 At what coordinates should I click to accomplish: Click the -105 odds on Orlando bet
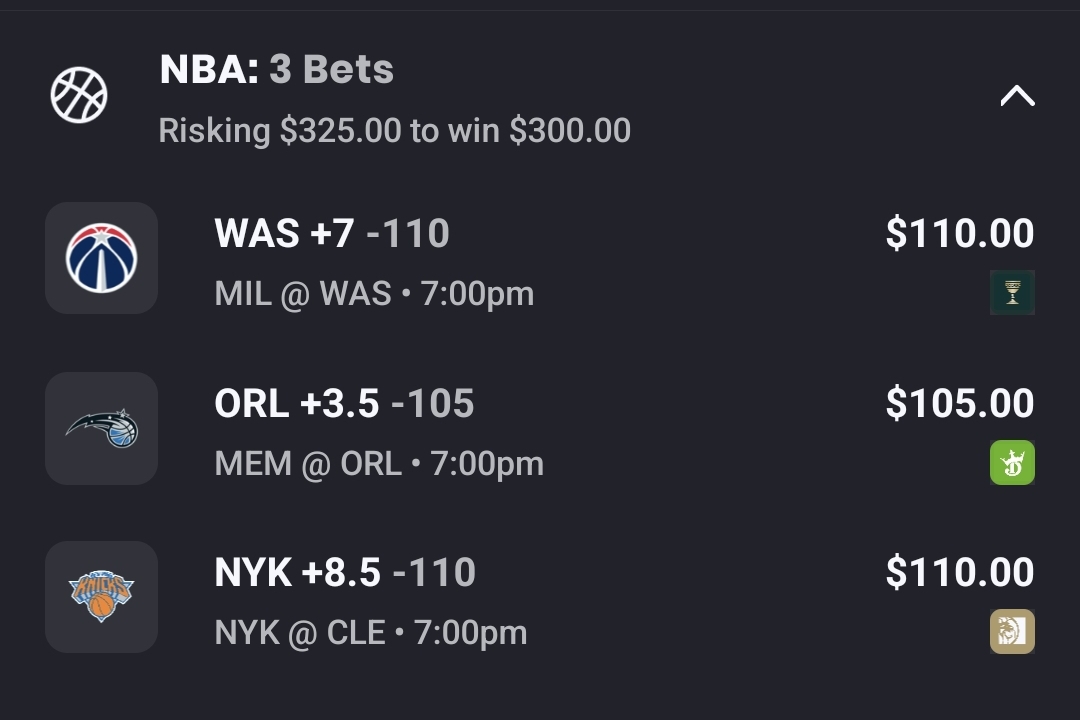[432, 404]
